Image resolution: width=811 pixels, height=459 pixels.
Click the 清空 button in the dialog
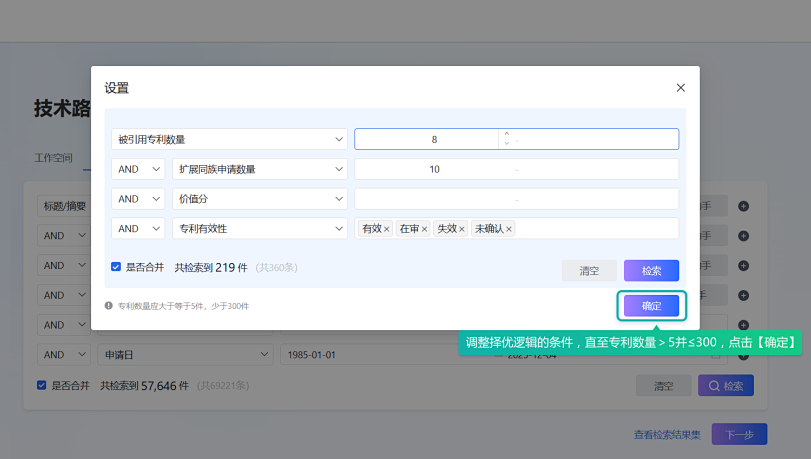[589, 271]
